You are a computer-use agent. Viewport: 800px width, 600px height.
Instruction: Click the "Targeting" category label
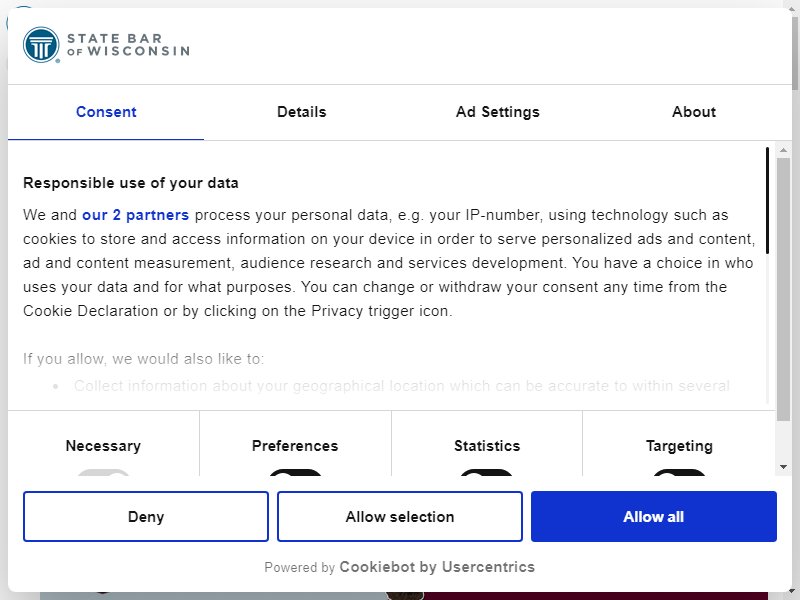point(679,445)
